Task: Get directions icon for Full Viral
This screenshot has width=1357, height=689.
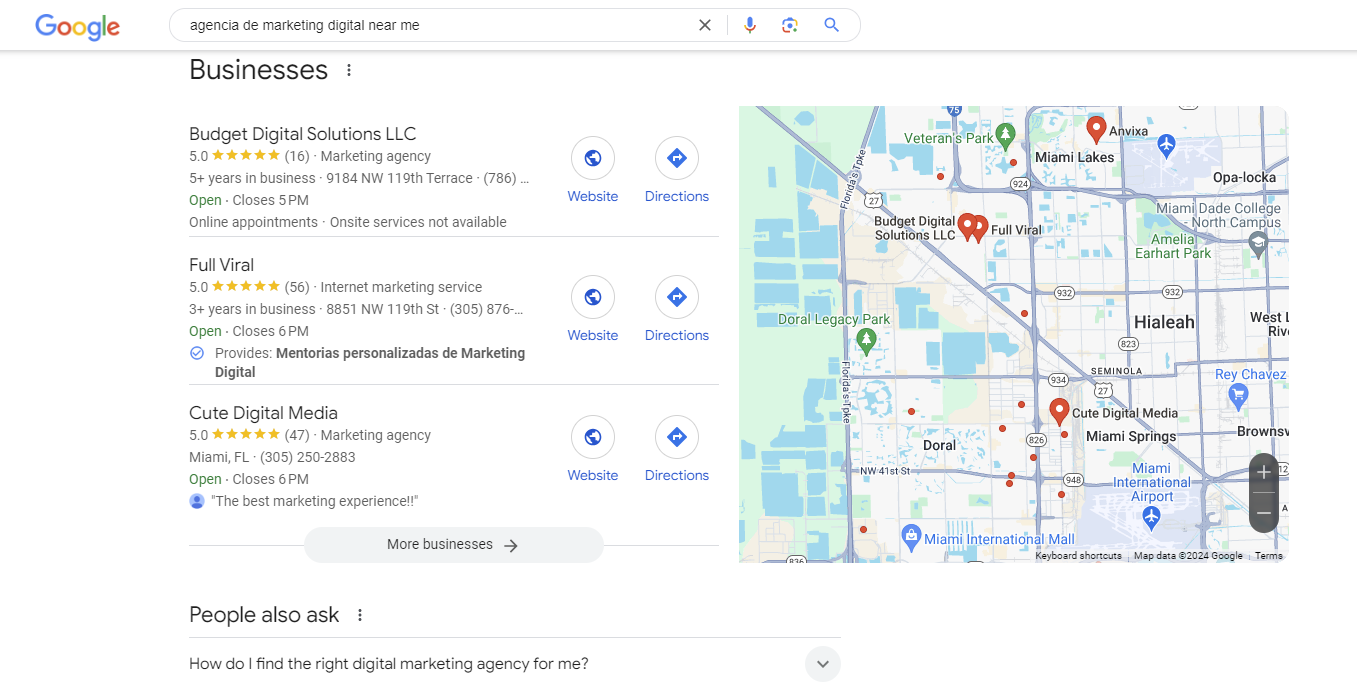Action: coord(677,297)
